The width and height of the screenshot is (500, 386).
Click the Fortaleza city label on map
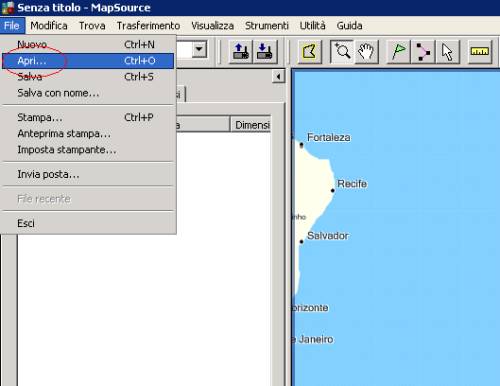[329, 137]
